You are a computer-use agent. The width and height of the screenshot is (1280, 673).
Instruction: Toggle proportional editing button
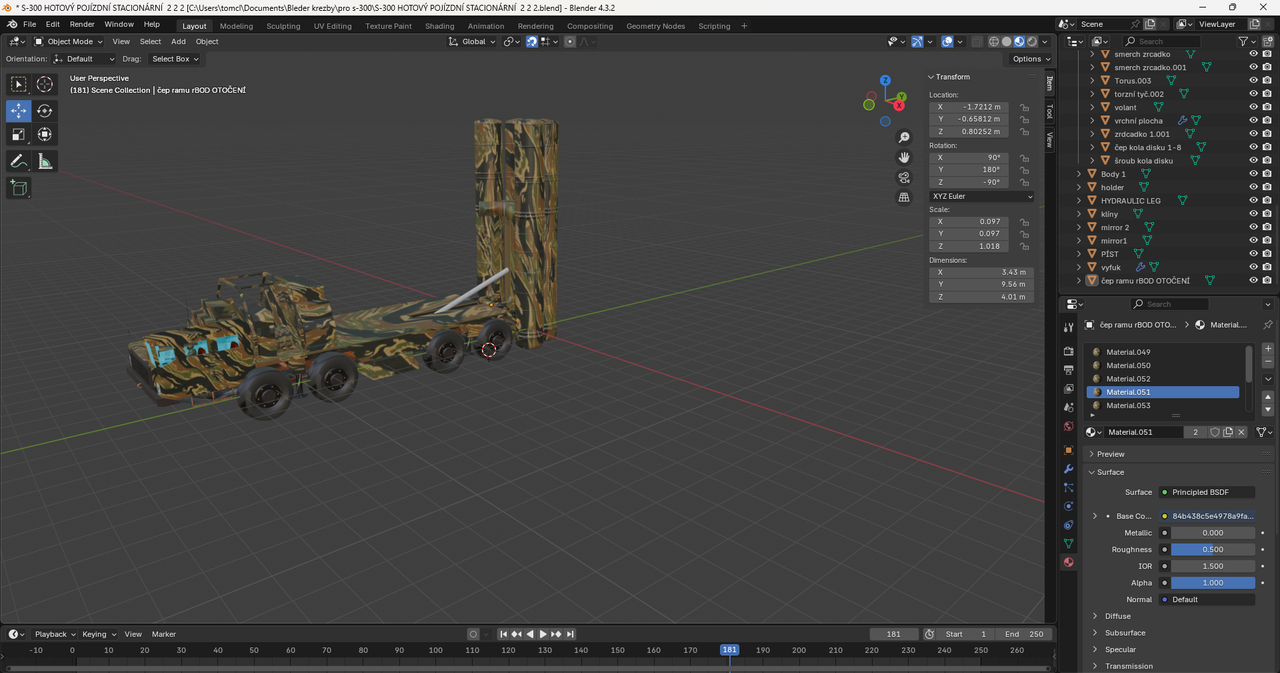coord(570,41)
